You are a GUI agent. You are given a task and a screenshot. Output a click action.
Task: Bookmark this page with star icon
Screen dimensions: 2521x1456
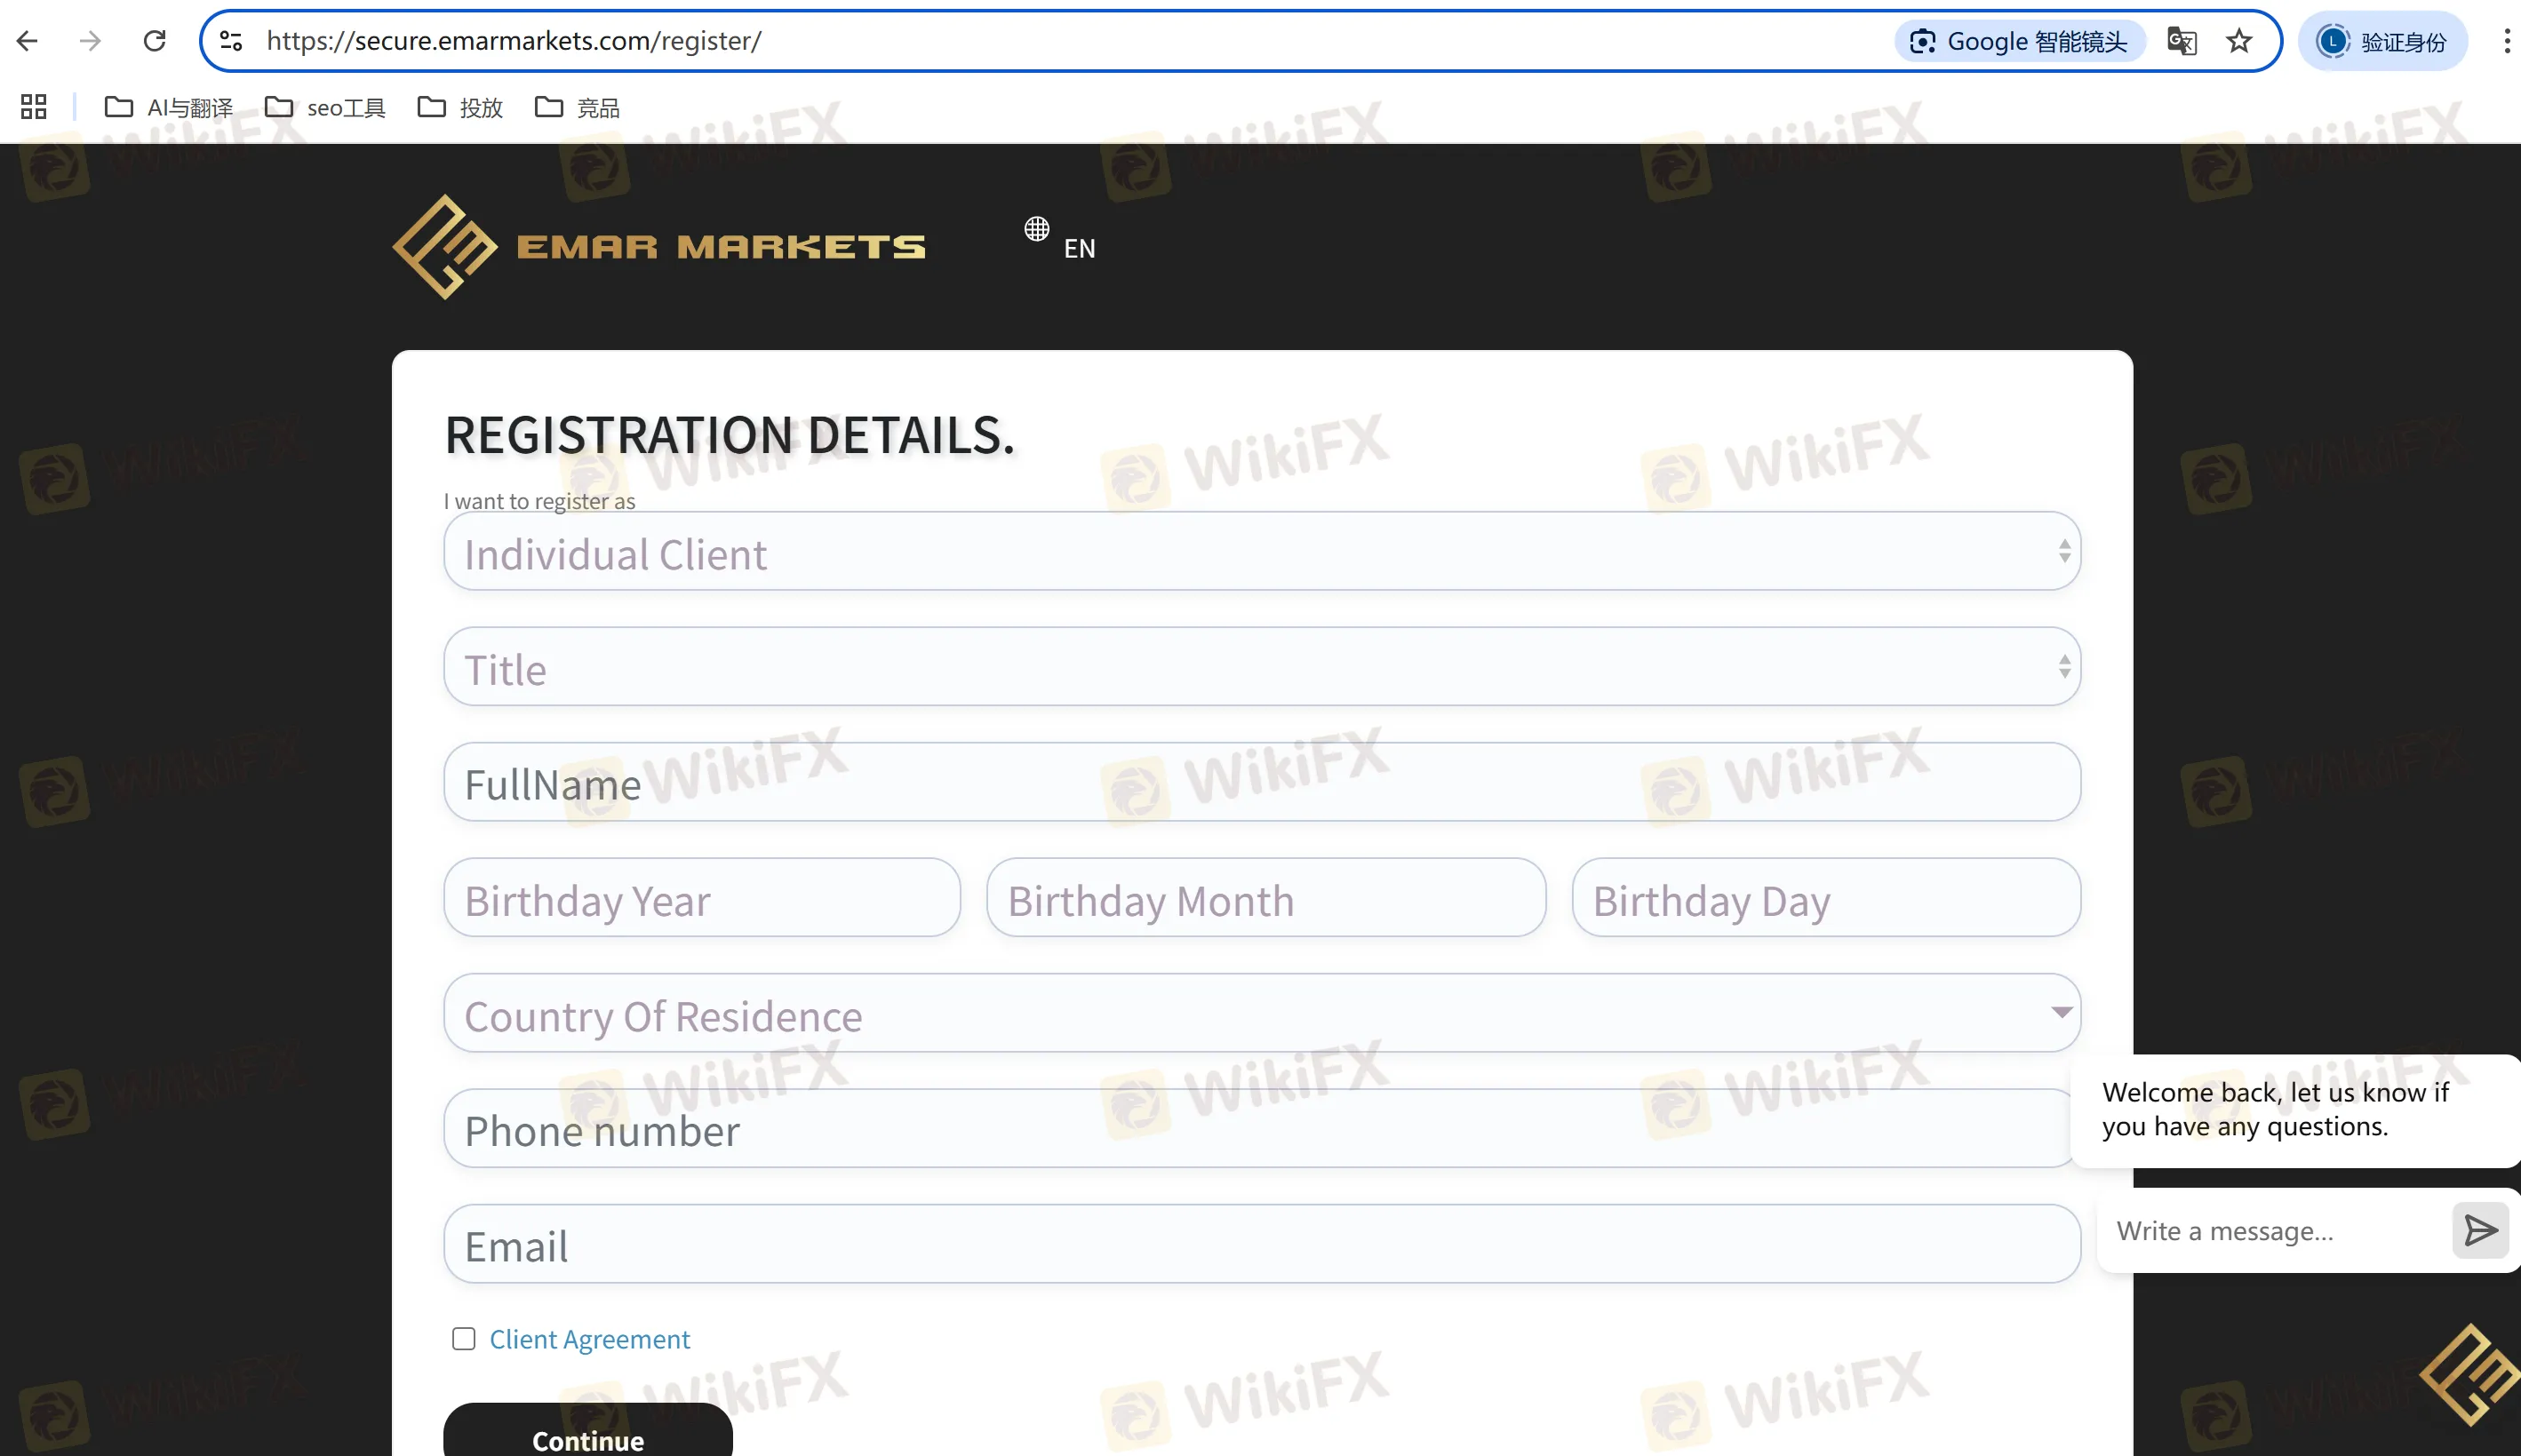click(x=2239, y=41)
